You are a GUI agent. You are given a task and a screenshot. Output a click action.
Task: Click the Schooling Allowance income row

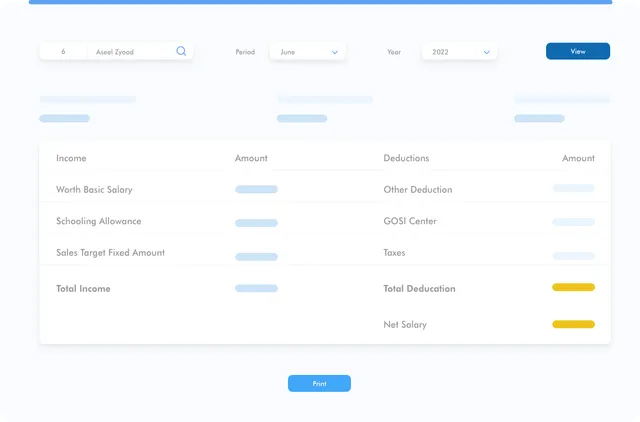[x=99, y=221]
